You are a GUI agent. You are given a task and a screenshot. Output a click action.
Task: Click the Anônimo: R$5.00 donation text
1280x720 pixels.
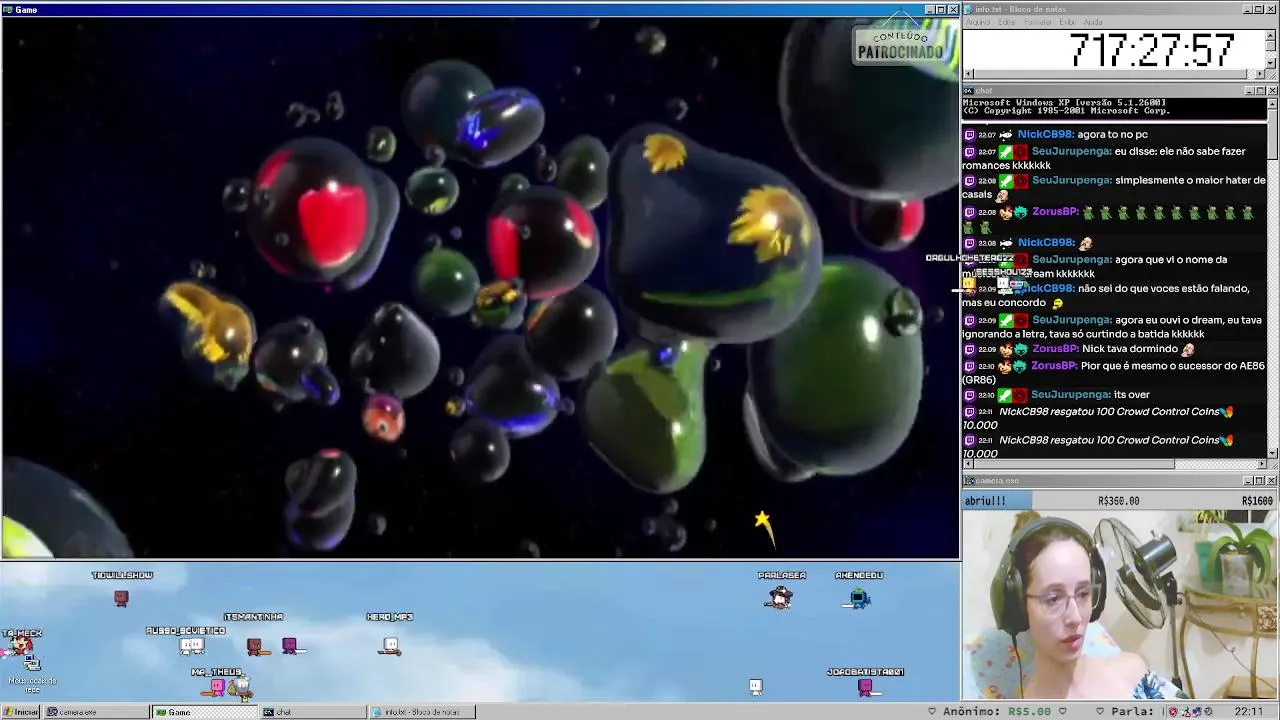pos(997,712)
